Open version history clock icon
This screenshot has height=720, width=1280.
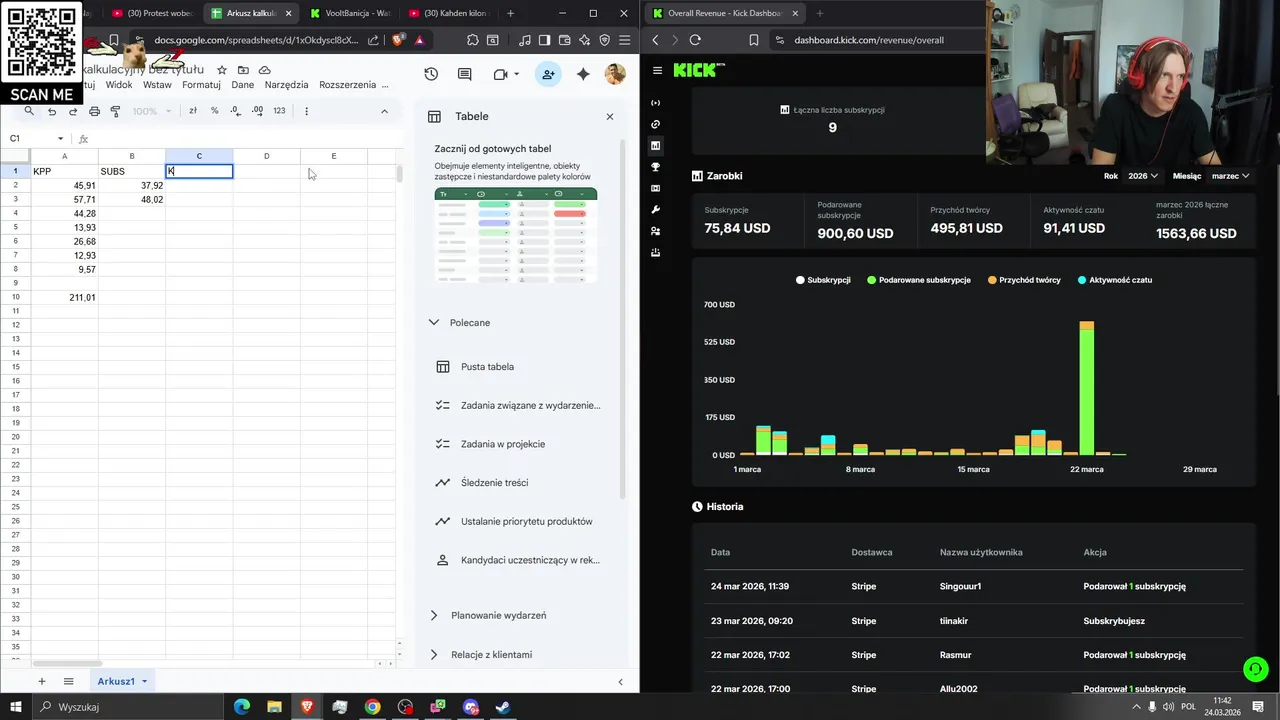pos(431,74)
